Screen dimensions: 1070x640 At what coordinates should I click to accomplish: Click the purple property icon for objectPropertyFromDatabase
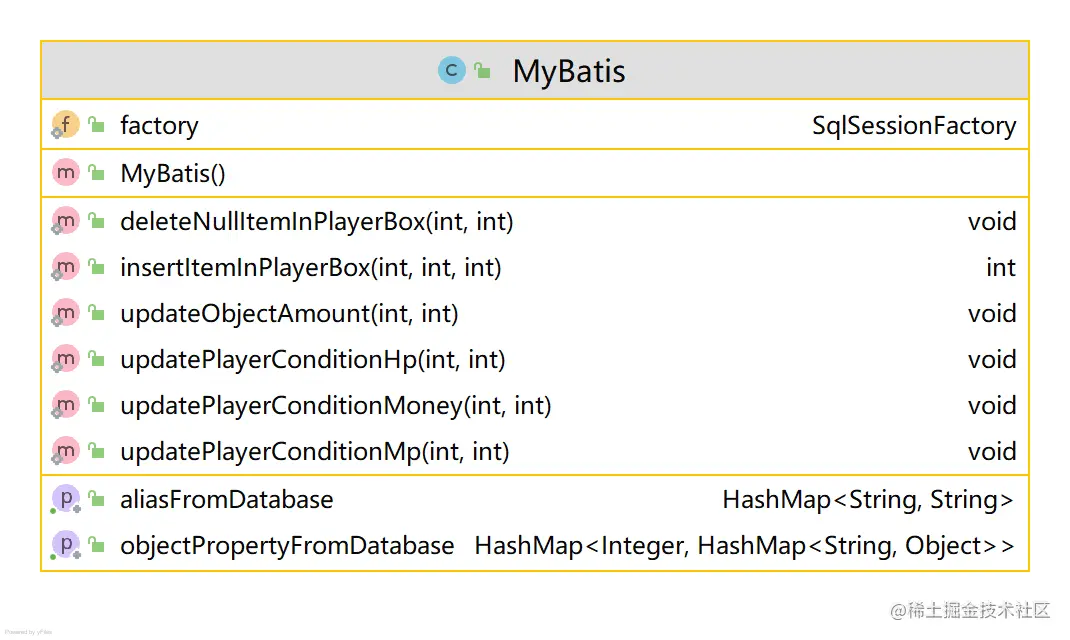point(66,545)
